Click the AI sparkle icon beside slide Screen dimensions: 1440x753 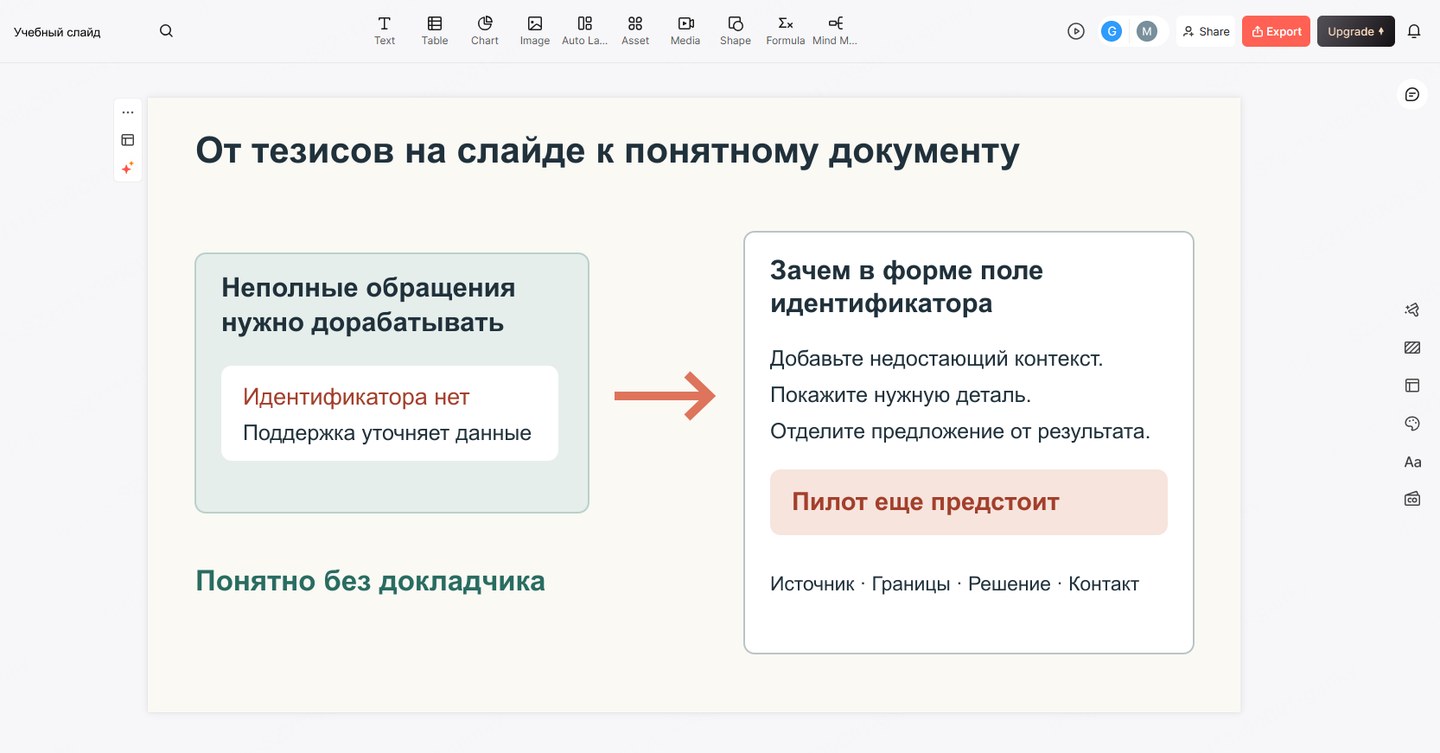[128, 168]
